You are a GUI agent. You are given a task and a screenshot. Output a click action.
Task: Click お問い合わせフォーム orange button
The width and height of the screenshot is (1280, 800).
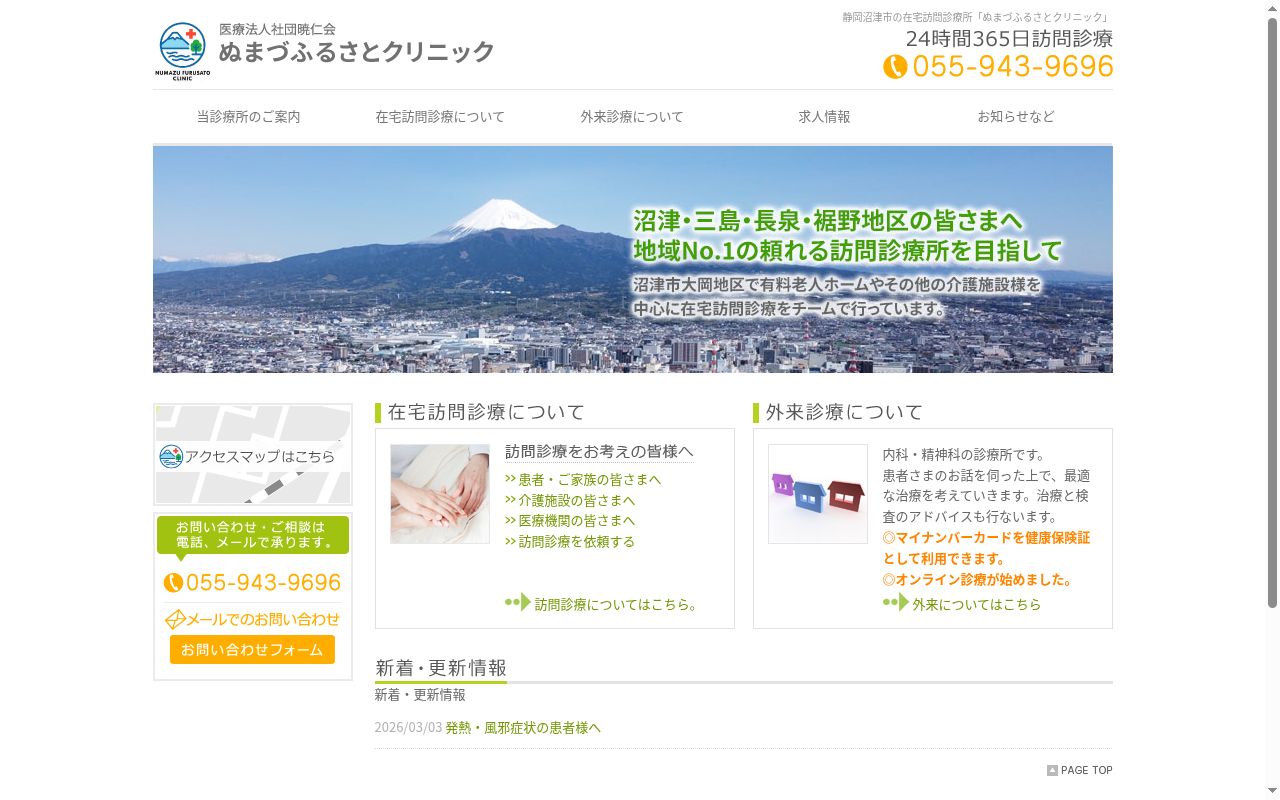coord(252,649)
